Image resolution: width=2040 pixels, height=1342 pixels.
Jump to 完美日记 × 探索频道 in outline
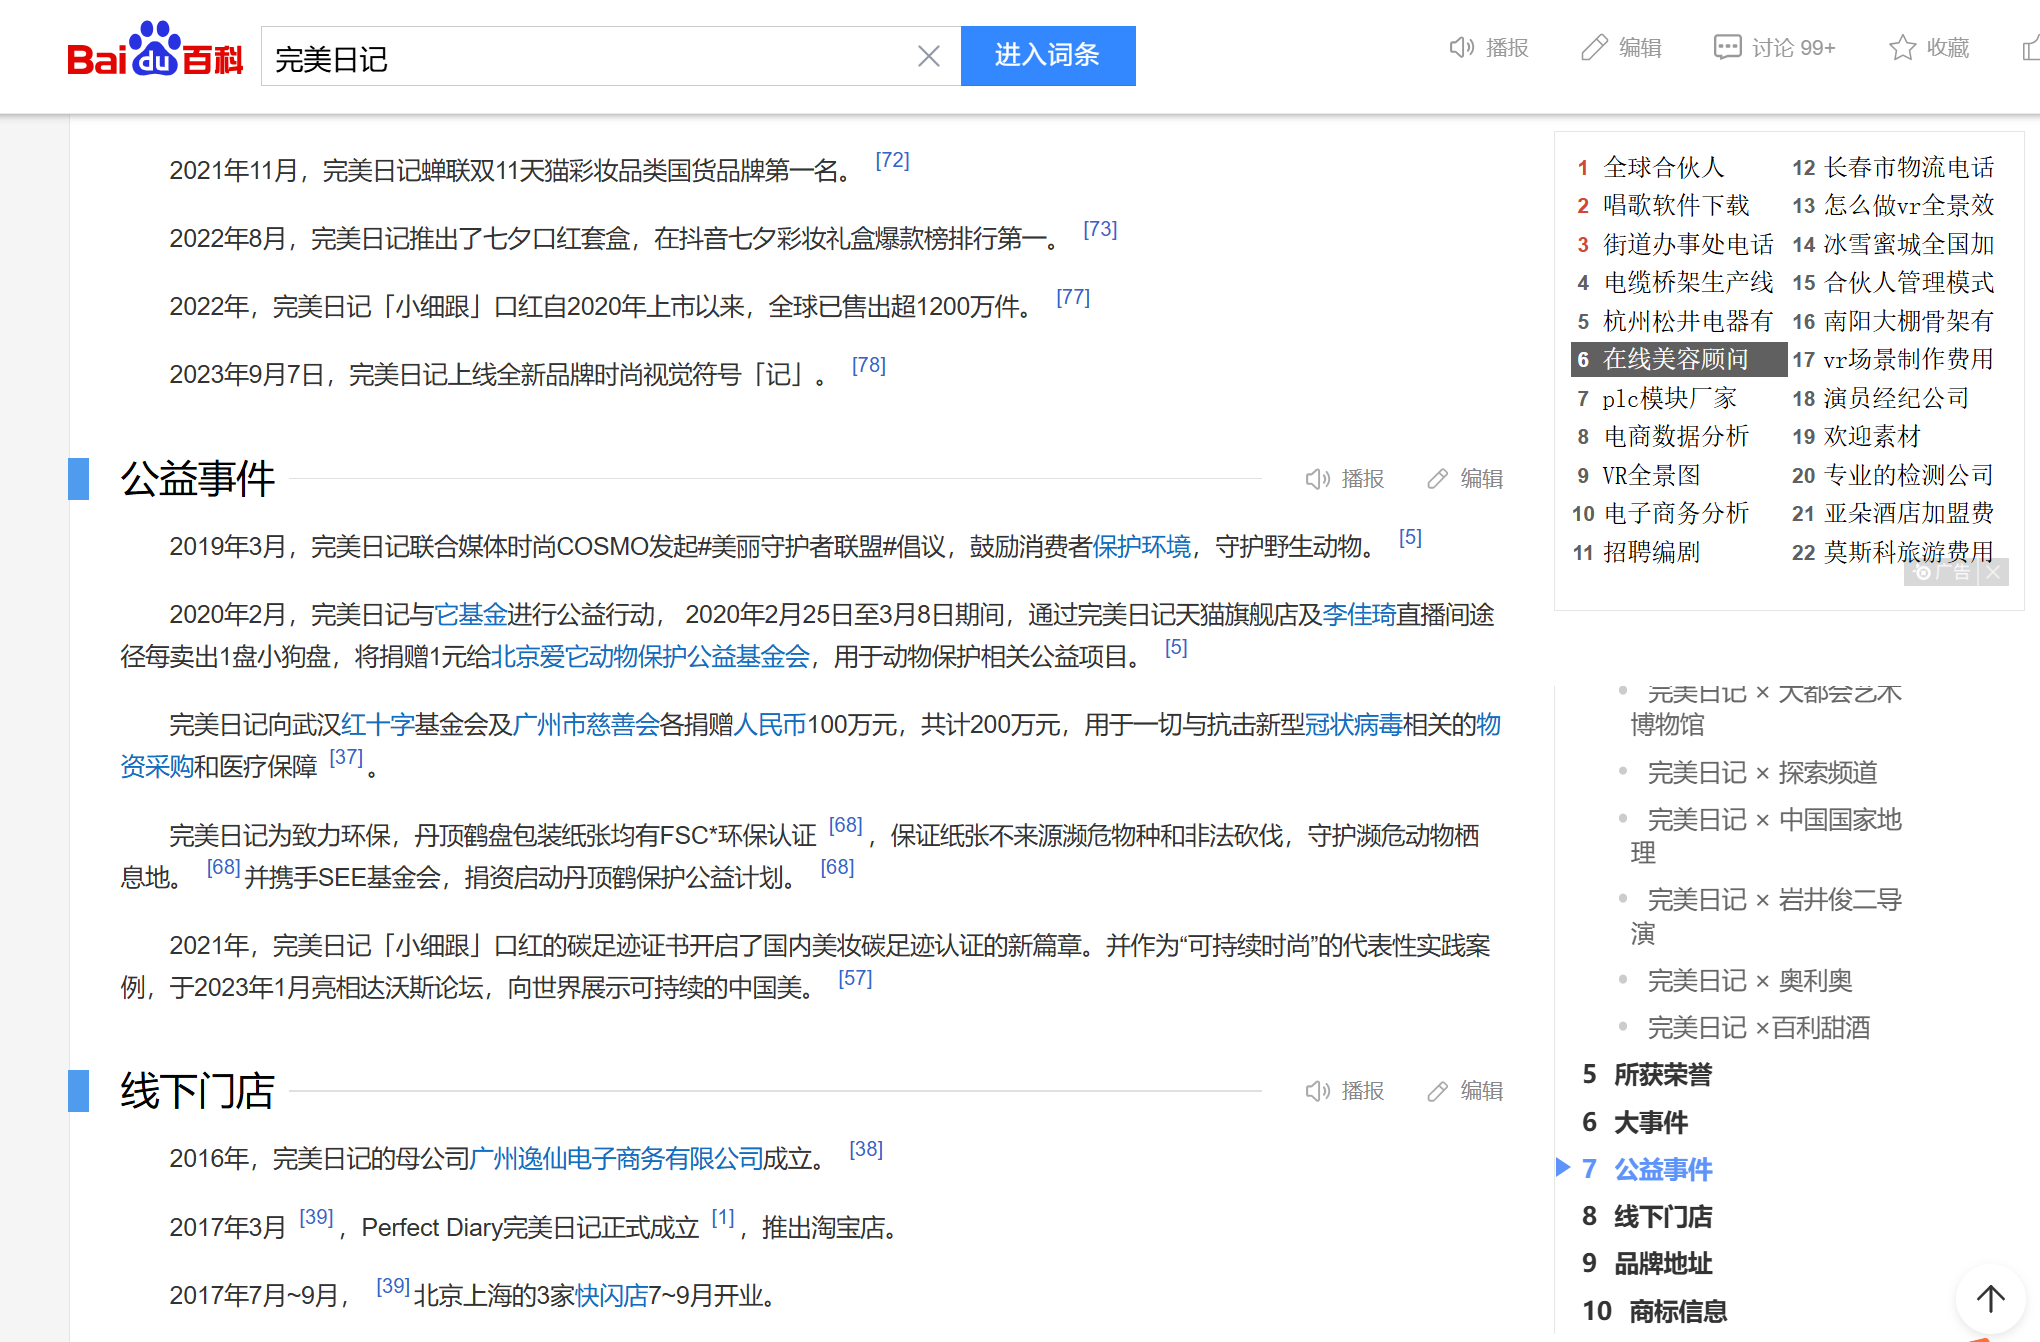point(1763,773)
